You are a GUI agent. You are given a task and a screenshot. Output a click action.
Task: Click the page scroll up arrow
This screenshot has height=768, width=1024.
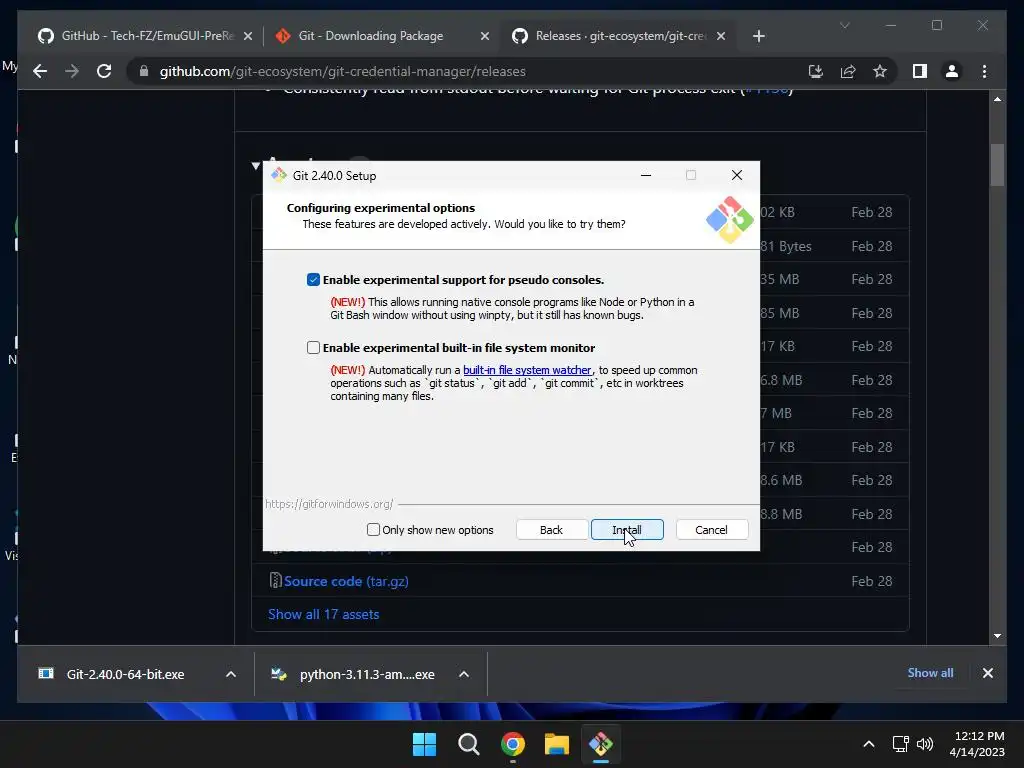pos(997,99)
